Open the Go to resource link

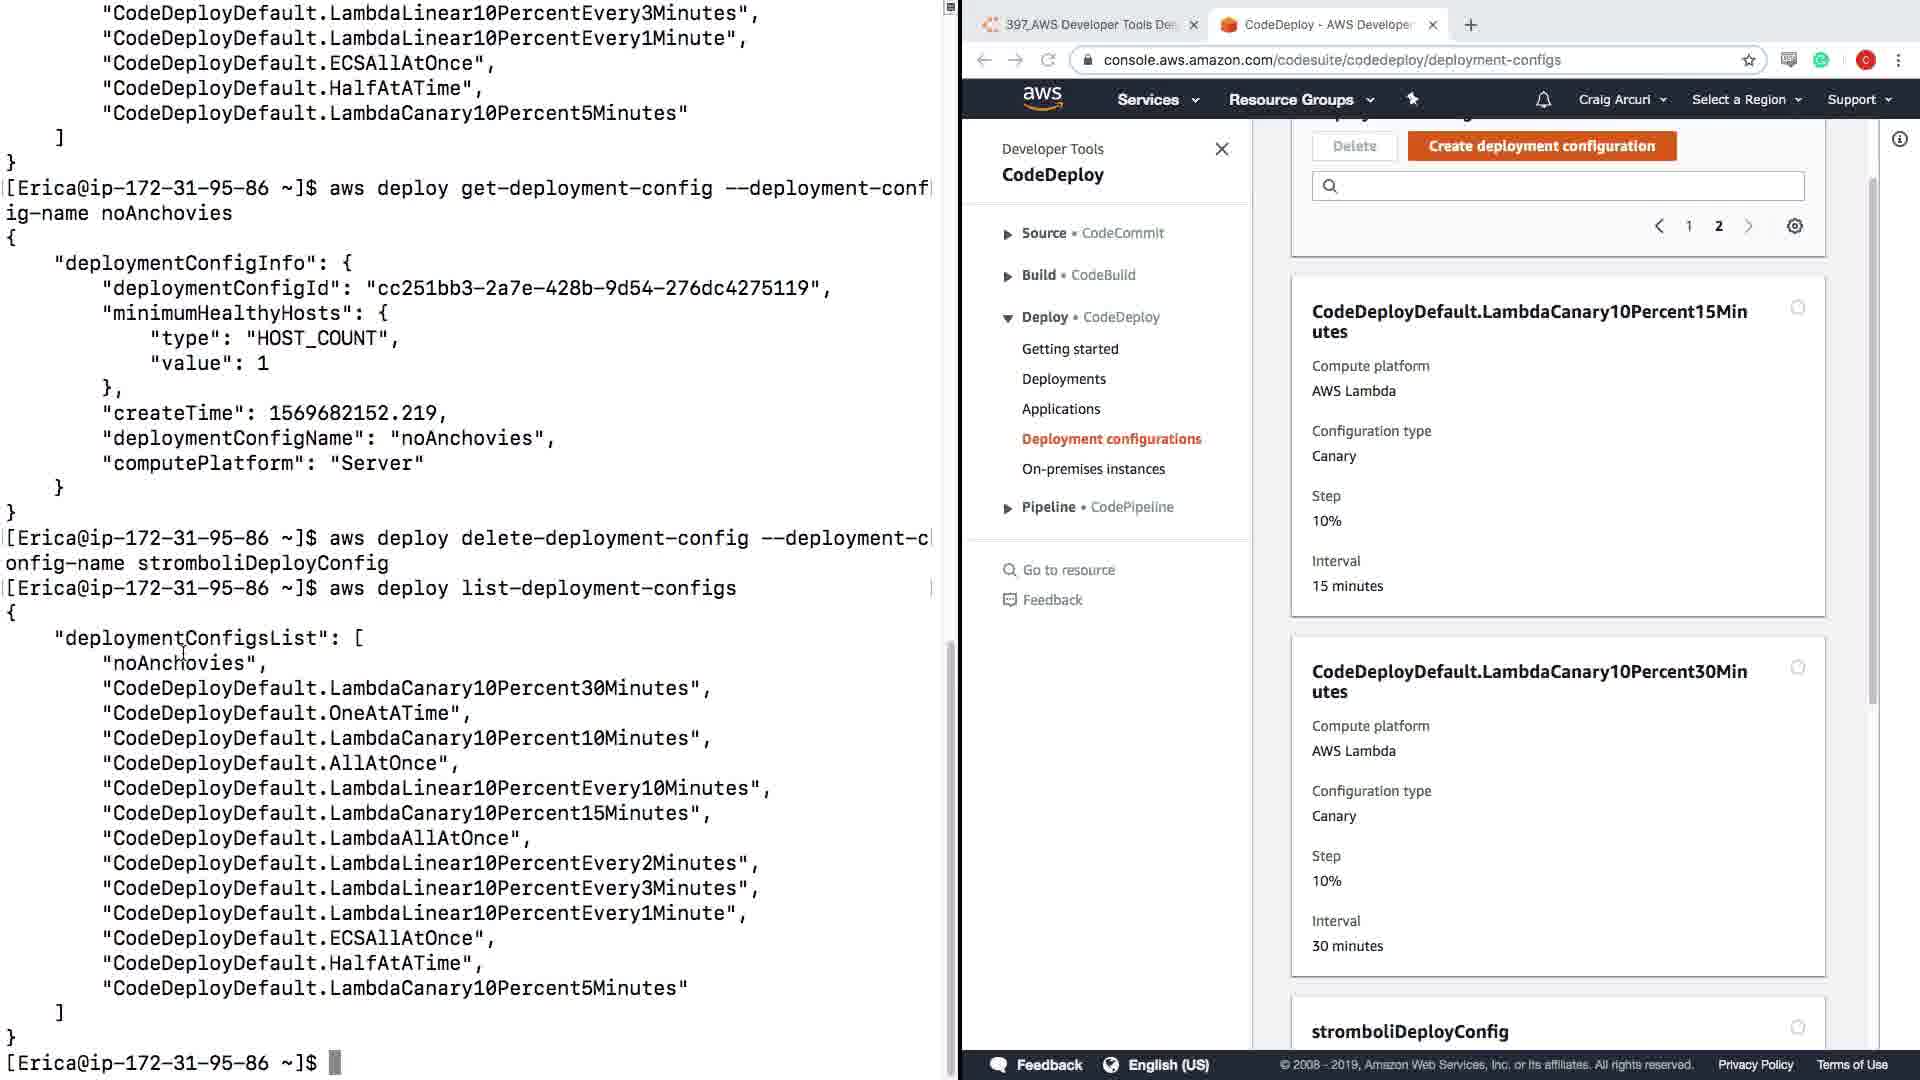click(1068, 570)
